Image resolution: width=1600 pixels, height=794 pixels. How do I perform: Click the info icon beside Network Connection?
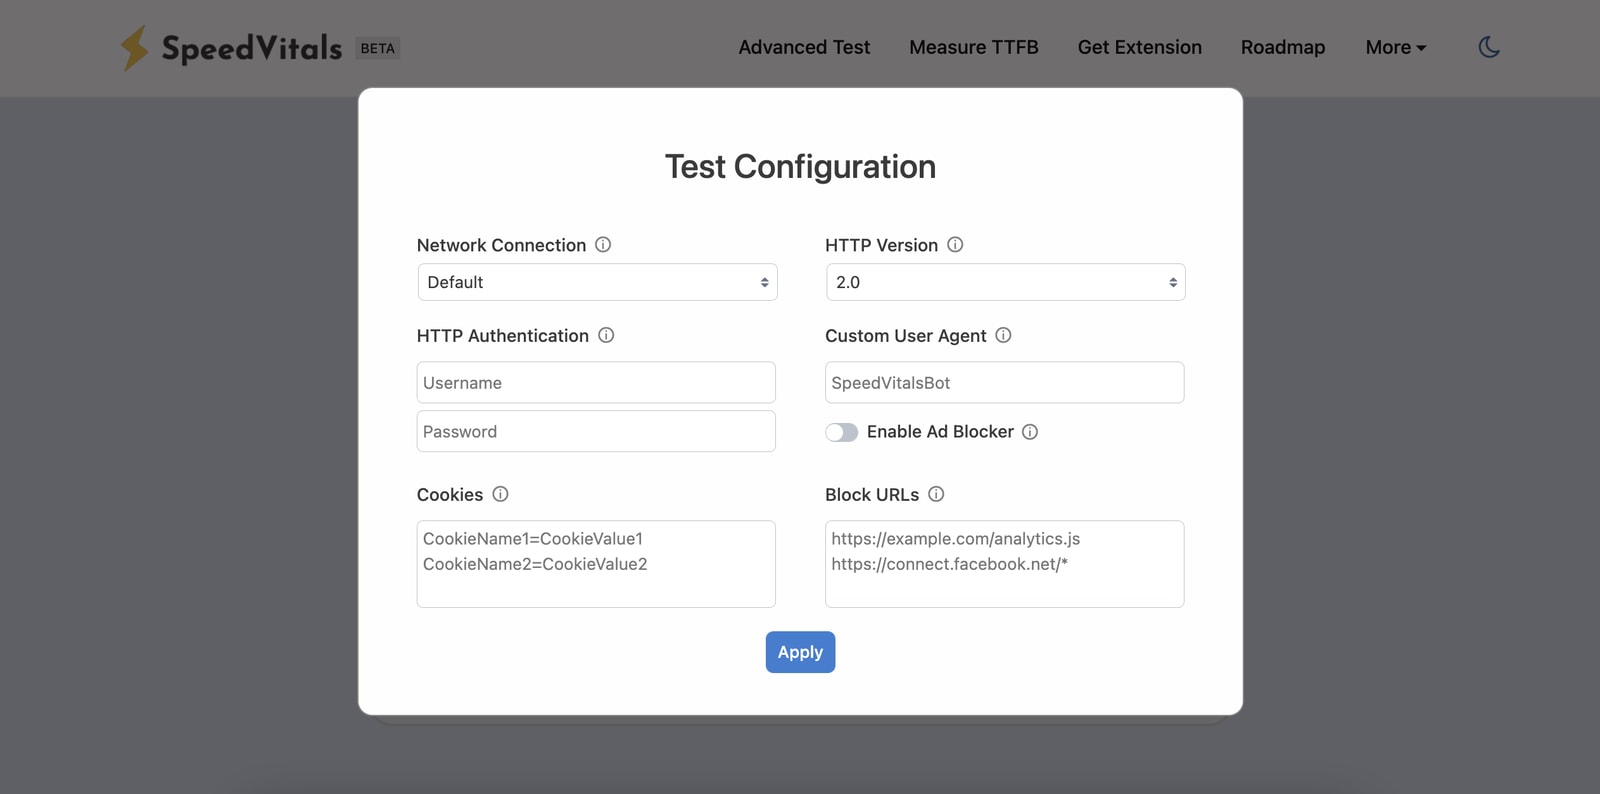click(x=603, y=245)
